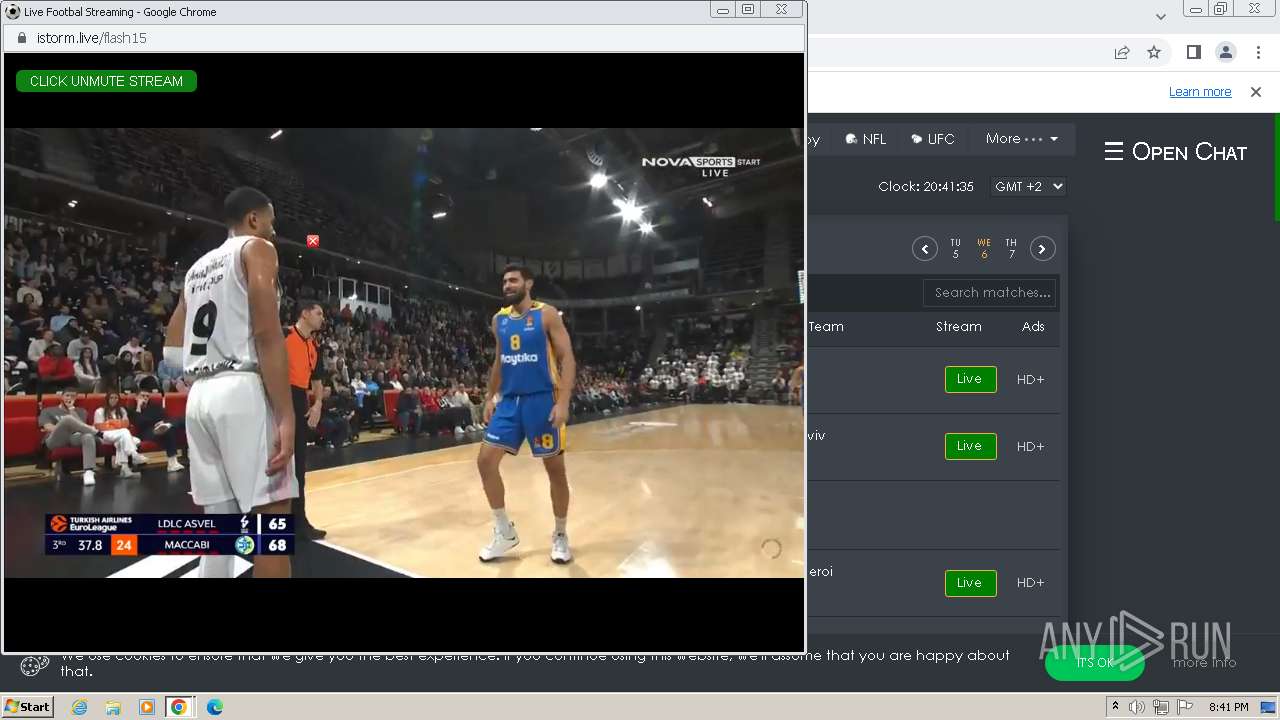Click the share page icon in Chrome toolbar
Image resolution: width=1280 pixels, height=720 pixels.
(1122, 52)
